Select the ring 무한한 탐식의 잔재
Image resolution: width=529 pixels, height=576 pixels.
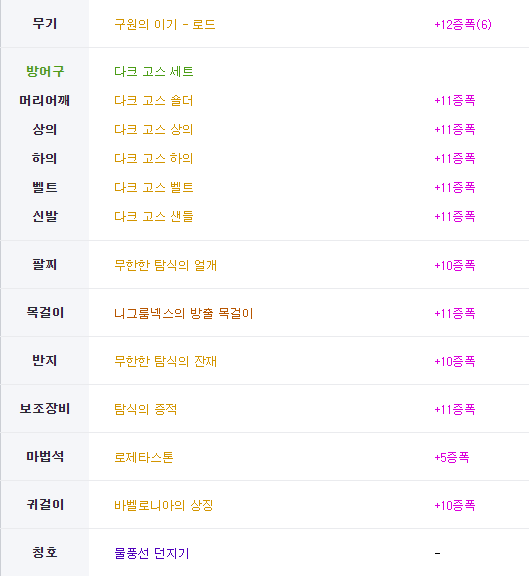165,361
